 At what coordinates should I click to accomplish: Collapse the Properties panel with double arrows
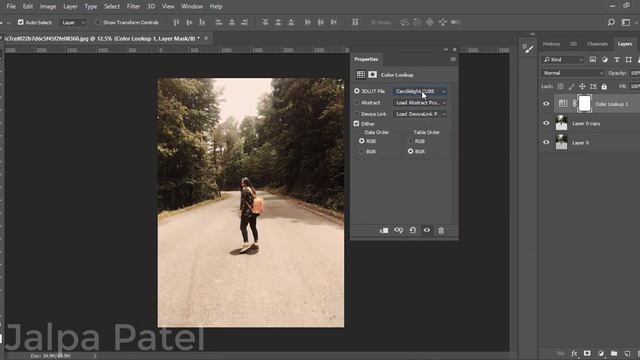tap(446, 49)
